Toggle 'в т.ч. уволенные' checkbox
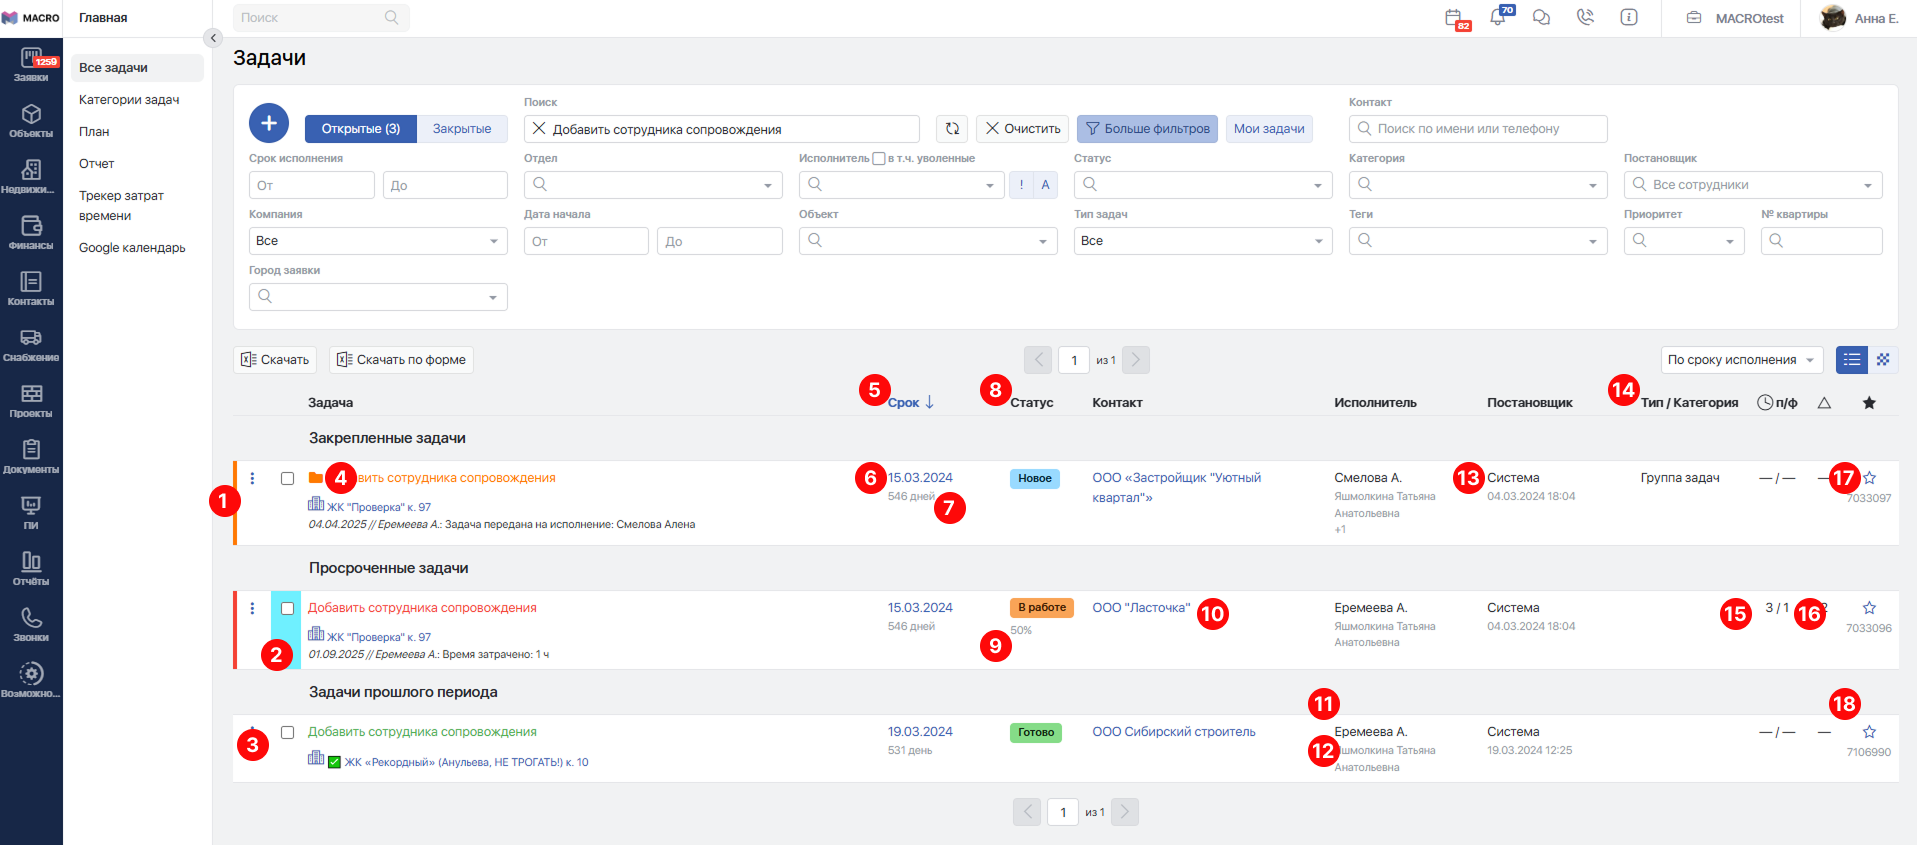Screen dimensions: 1917x845 pos(878,158)
